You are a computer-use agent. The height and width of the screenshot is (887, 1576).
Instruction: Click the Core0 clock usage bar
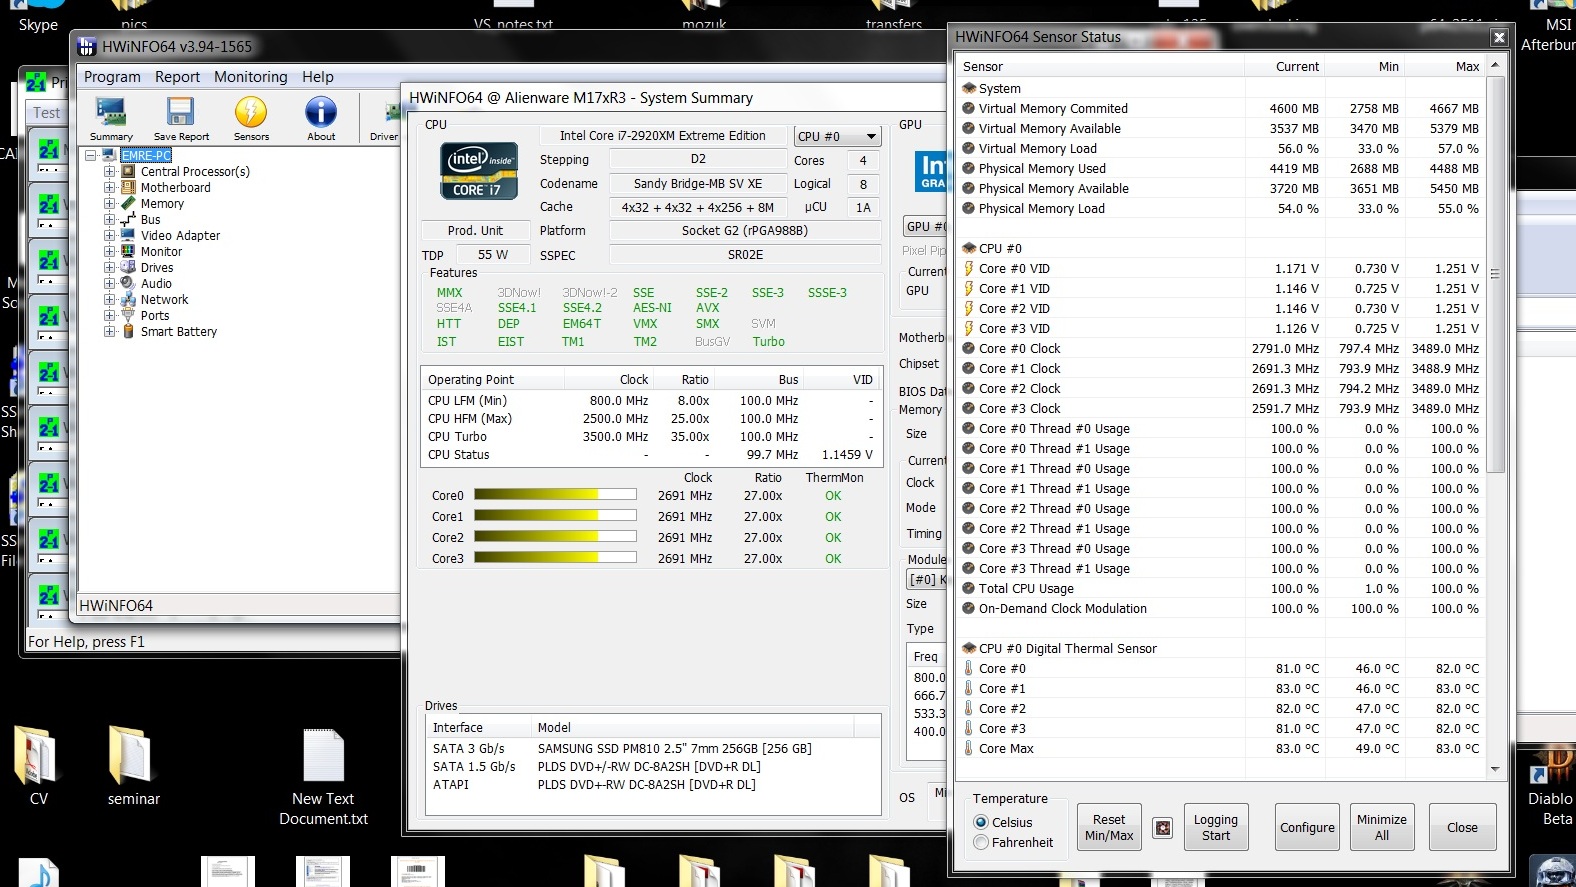tap(555, 495)
